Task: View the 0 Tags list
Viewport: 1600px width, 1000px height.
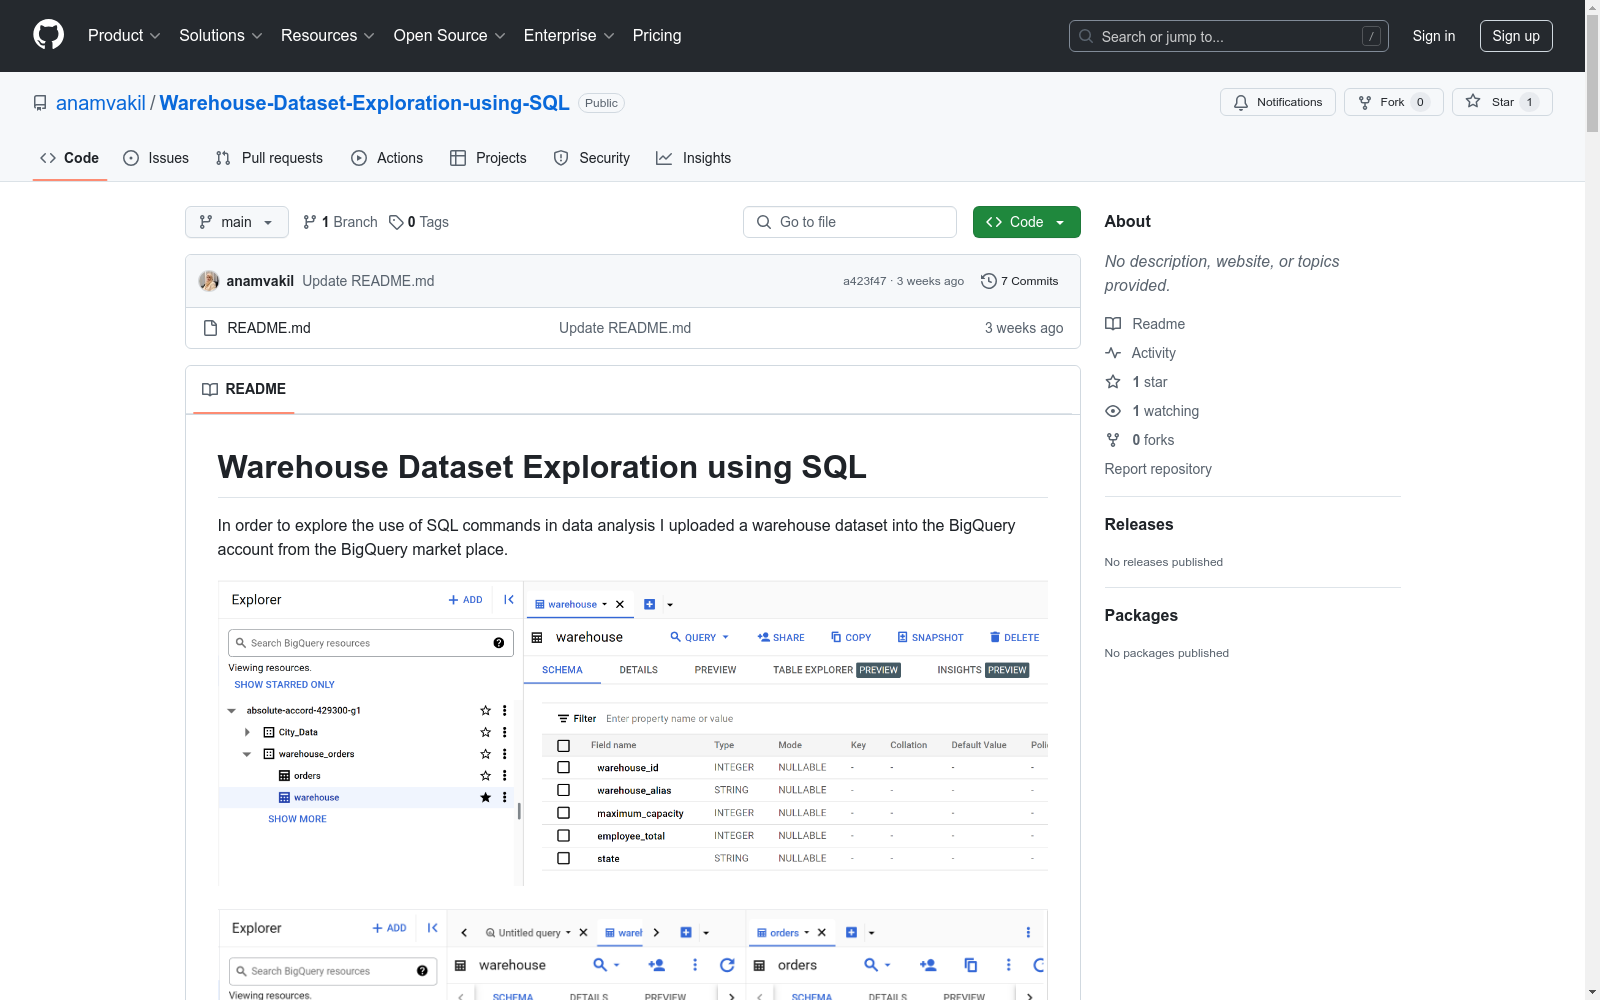Action: [x=419, y=222]
